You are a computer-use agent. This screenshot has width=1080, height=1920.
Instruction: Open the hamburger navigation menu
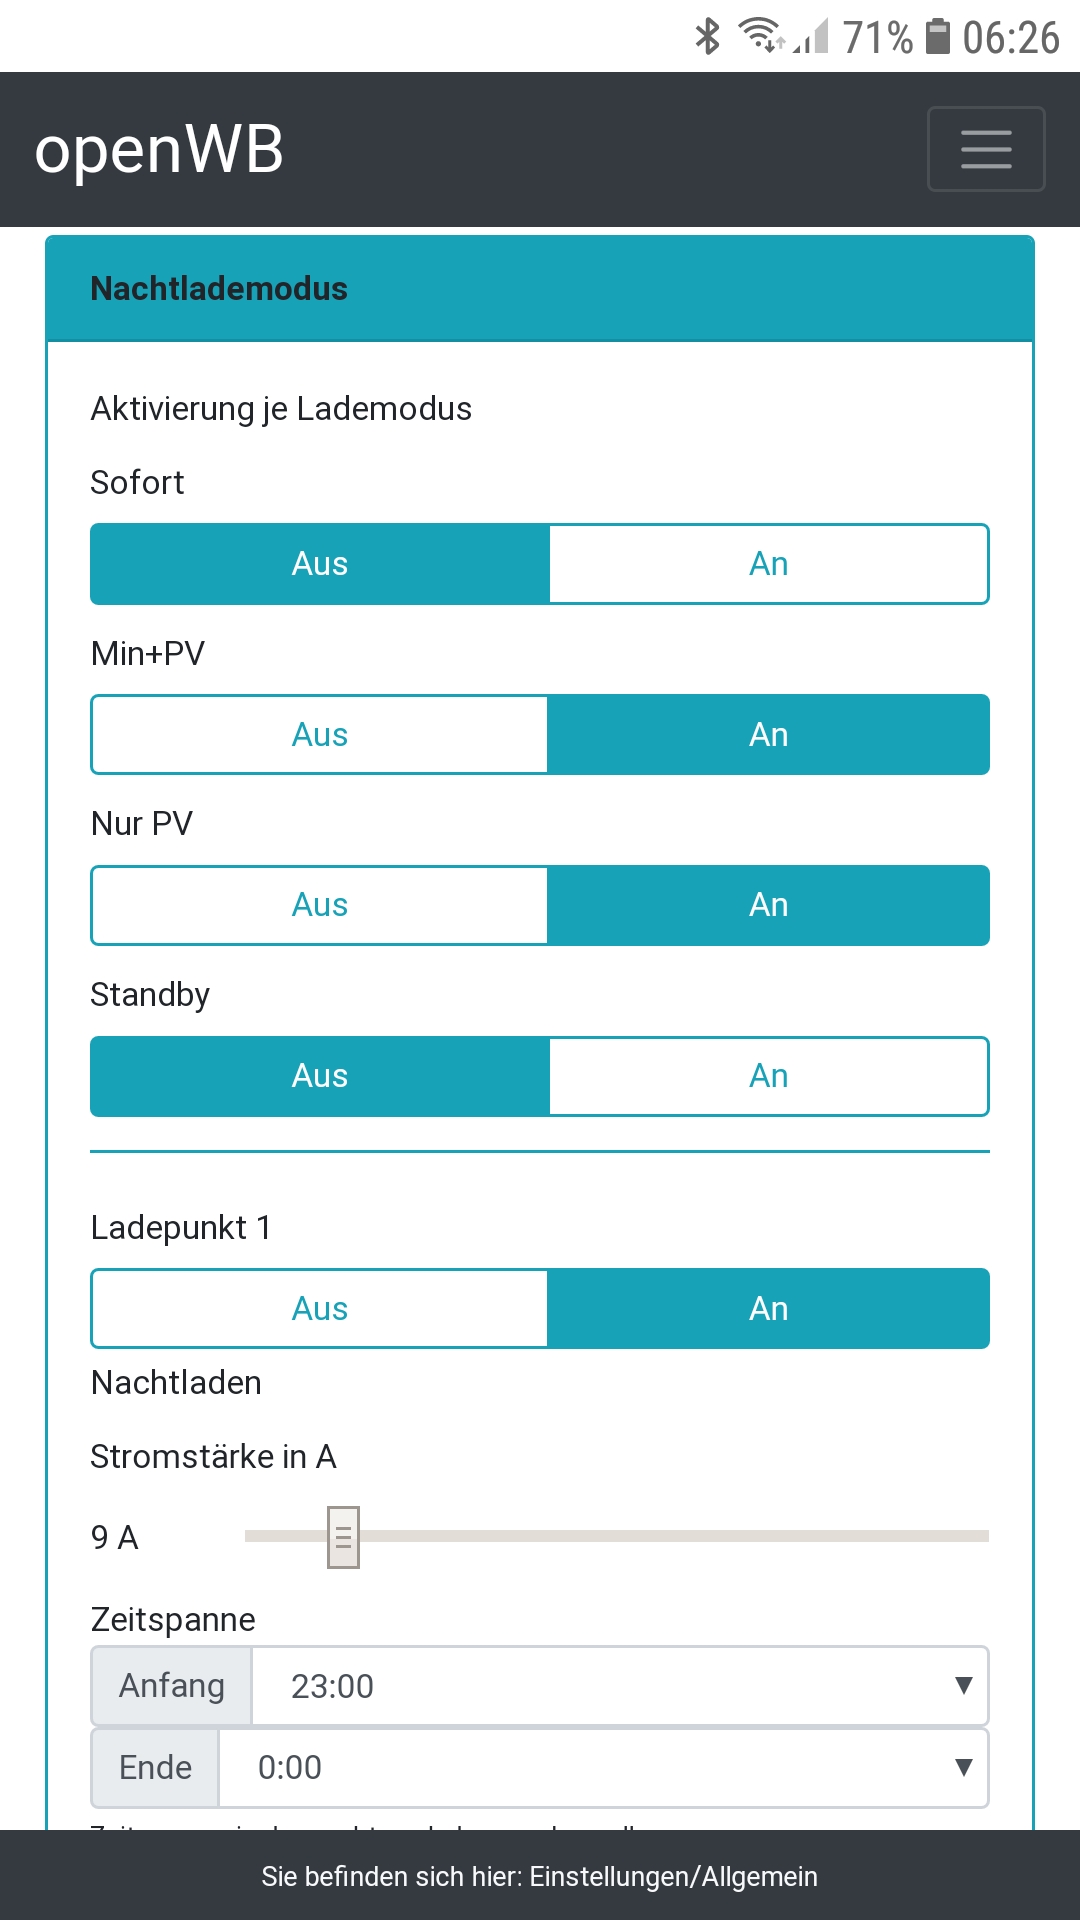click(x=986, y=149)
